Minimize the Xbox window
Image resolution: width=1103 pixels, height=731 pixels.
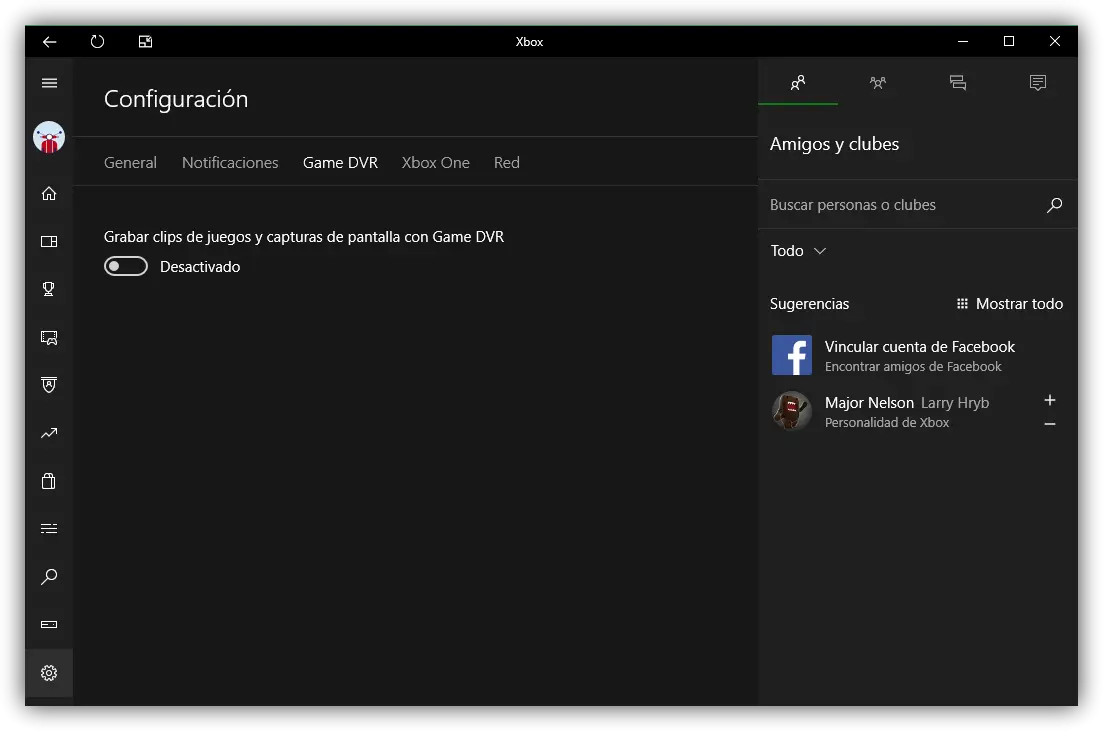click(x=963, y=42)
